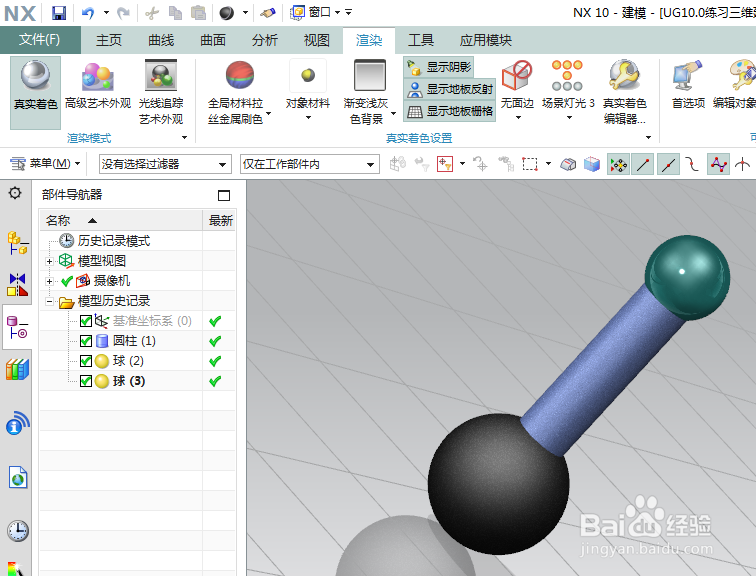Image resolution: width=756 pixels, height=576 pixels.
Task: Select the black sphere in viewport
Action: (x=499, y=484)
